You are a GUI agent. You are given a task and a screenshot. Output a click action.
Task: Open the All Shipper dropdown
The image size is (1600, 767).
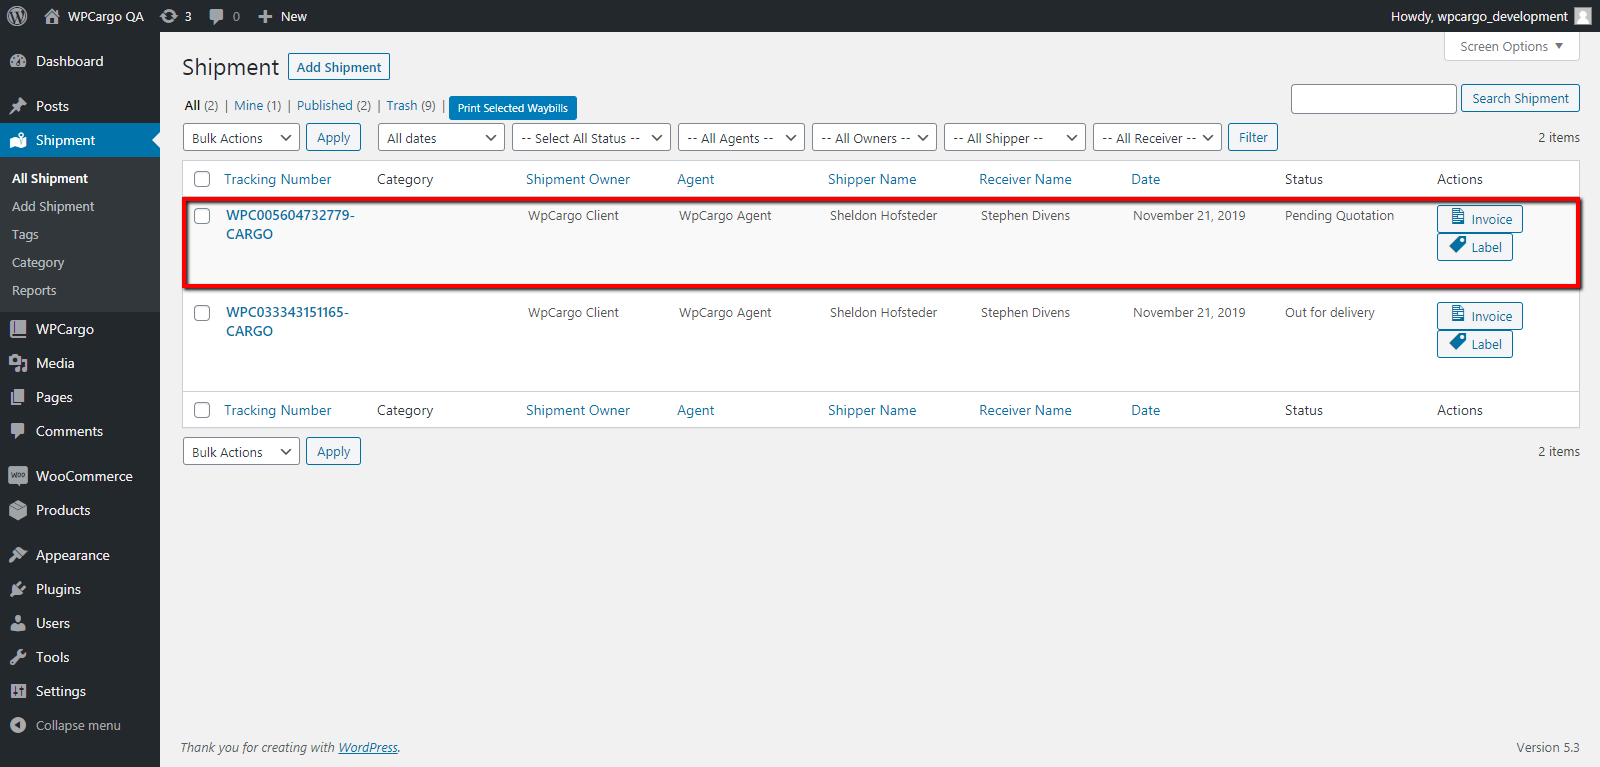[x=1015, y=138]
